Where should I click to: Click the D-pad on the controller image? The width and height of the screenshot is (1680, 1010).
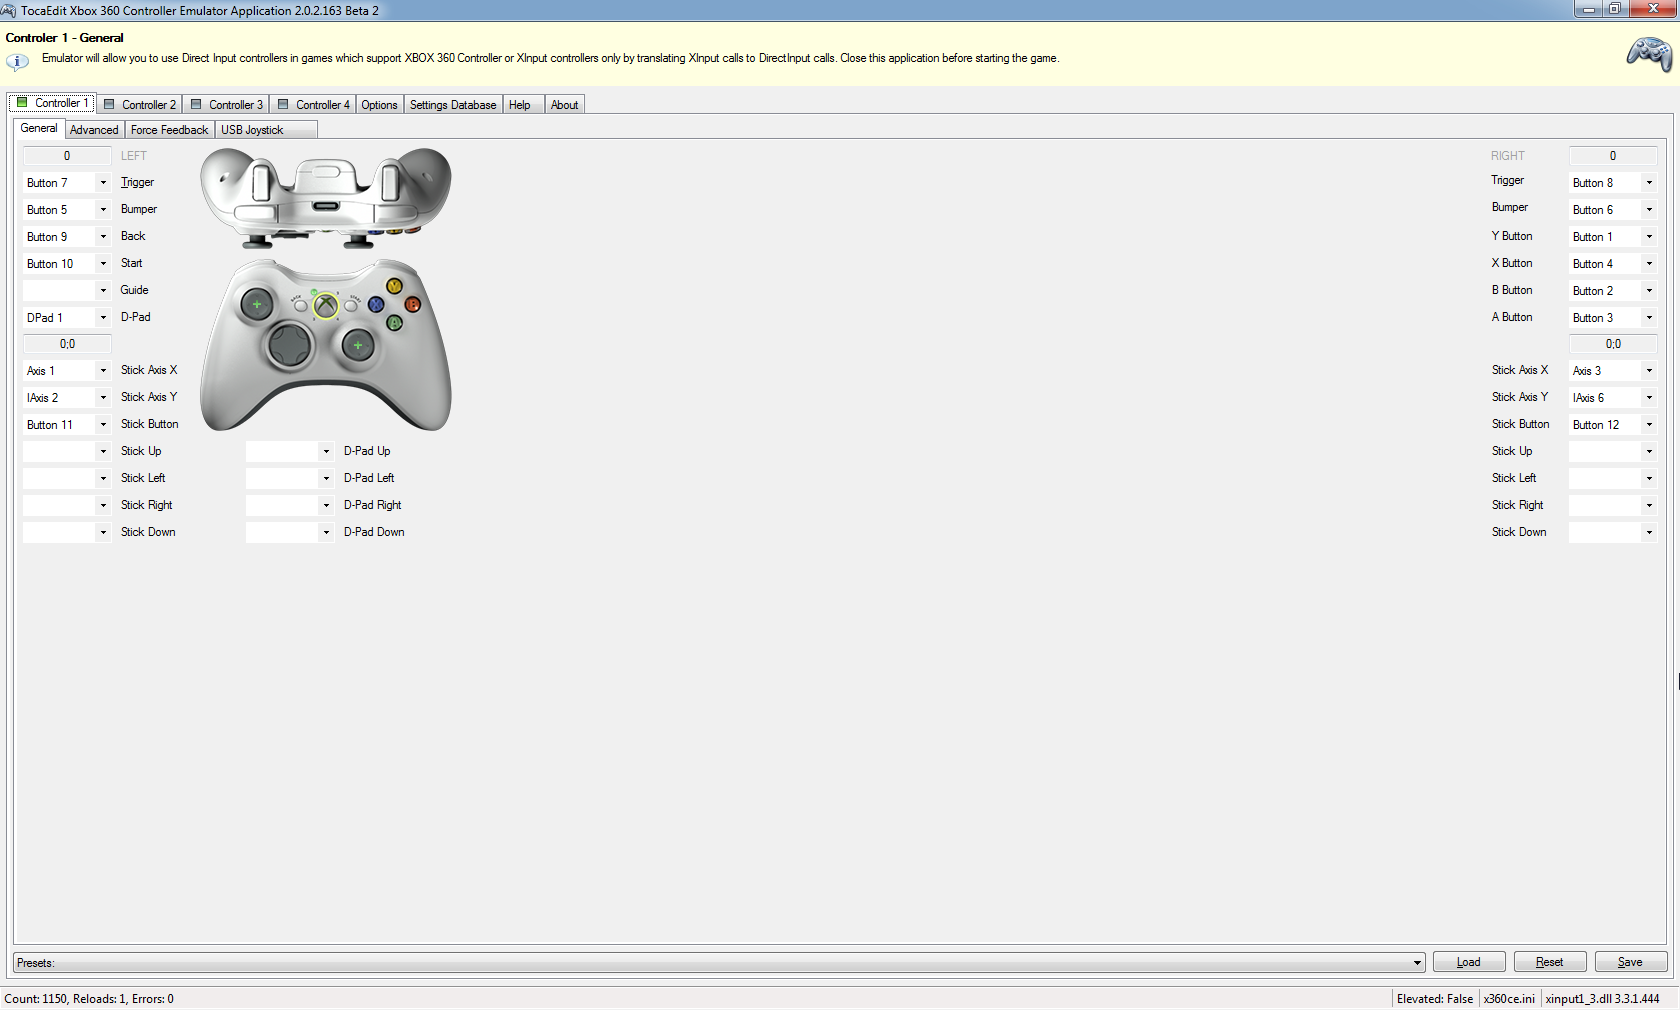pyautogui.click(x=290, y=346)
